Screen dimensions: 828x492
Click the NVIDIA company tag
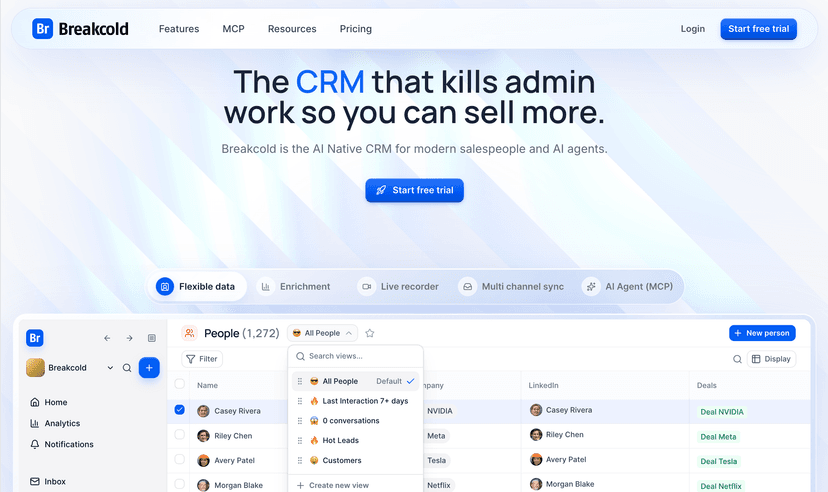tap(439, 411)
